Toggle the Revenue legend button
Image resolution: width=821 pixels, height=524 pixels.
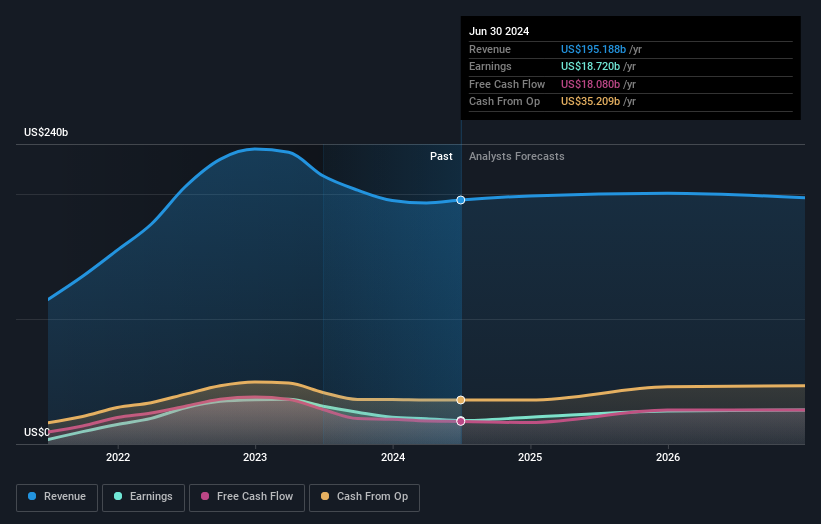(57, 497)
